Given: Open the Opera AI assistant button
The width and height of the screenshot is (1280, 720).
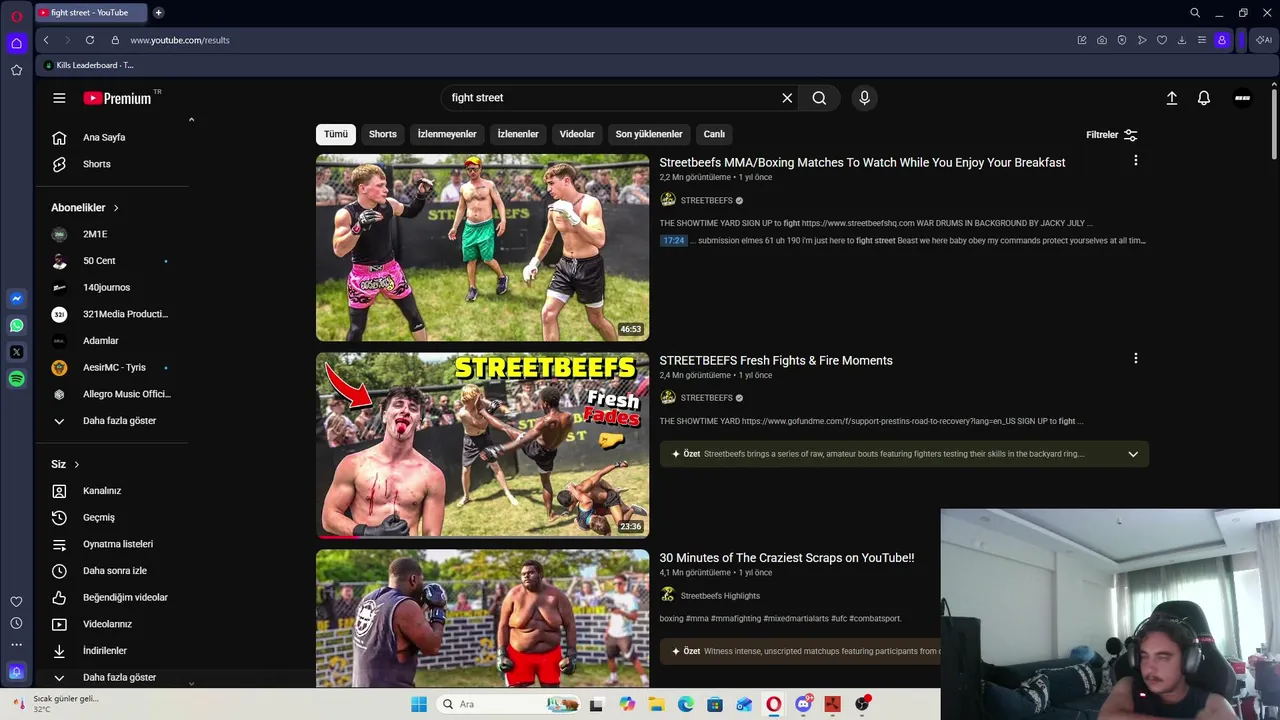Looking at the screenshot, I should [x=1264, y=40].
